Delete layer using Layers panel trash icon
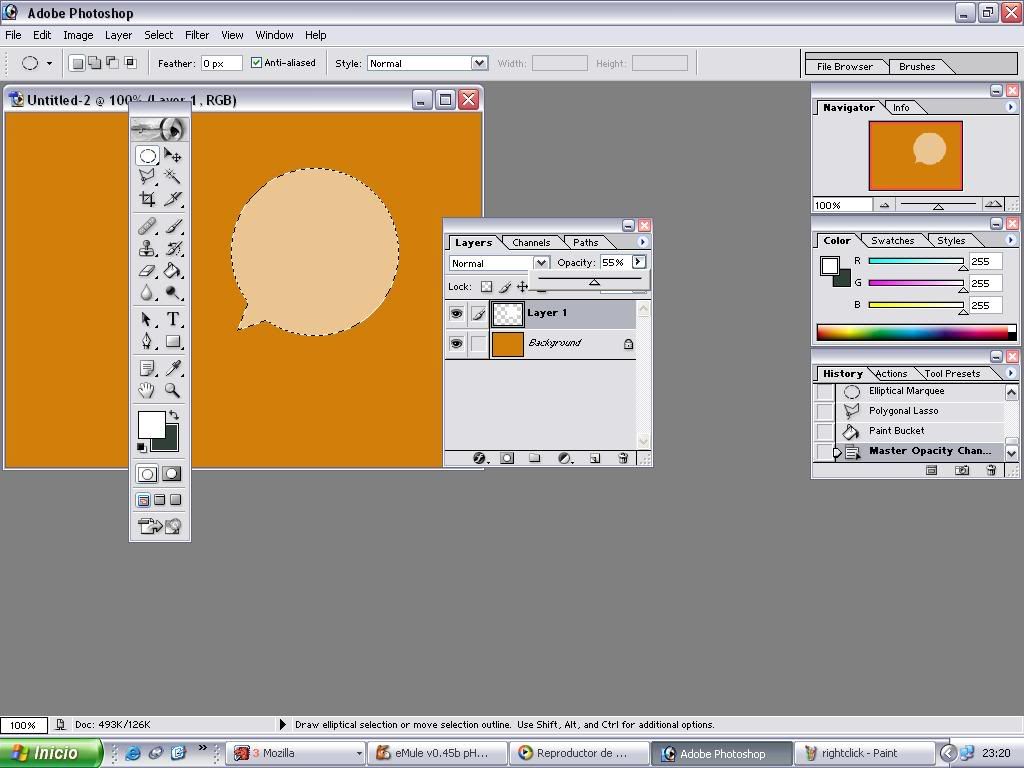The width and height of the screenshot is (1024, 768). click(x=622, y=458)
